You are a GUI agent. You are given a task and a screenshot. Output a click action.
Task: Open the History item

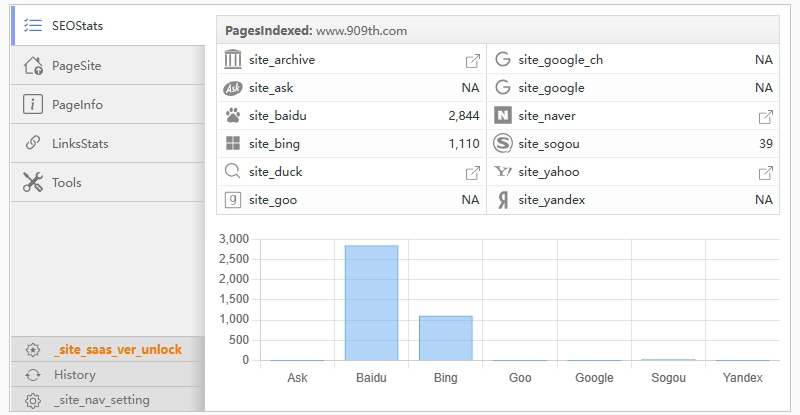[75, 375]
